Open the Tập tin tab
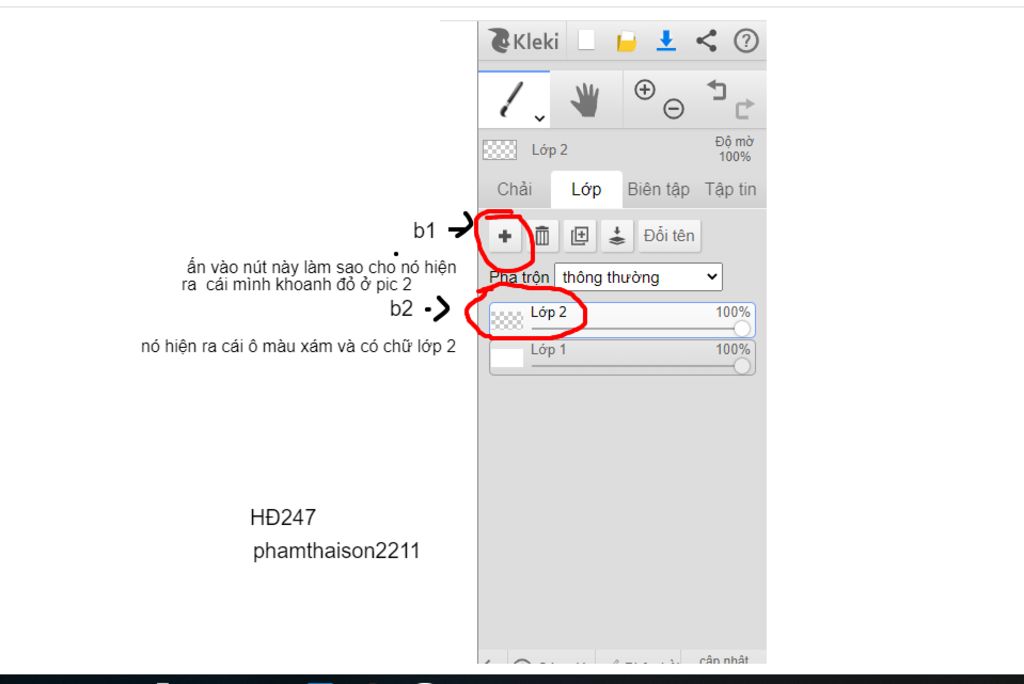This screenshot has height=684, width=1024. (x=730, y=189)
